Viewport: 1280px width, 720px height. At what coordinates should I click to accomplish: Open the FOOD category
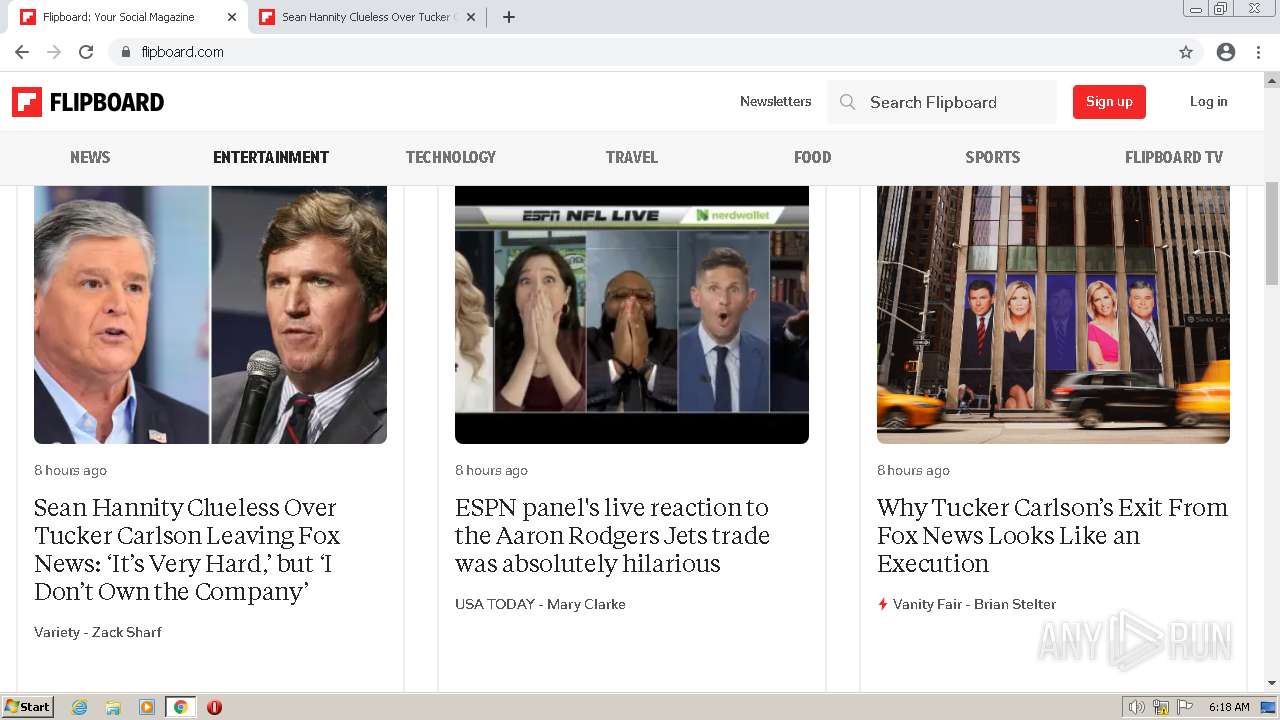point(812,157)
